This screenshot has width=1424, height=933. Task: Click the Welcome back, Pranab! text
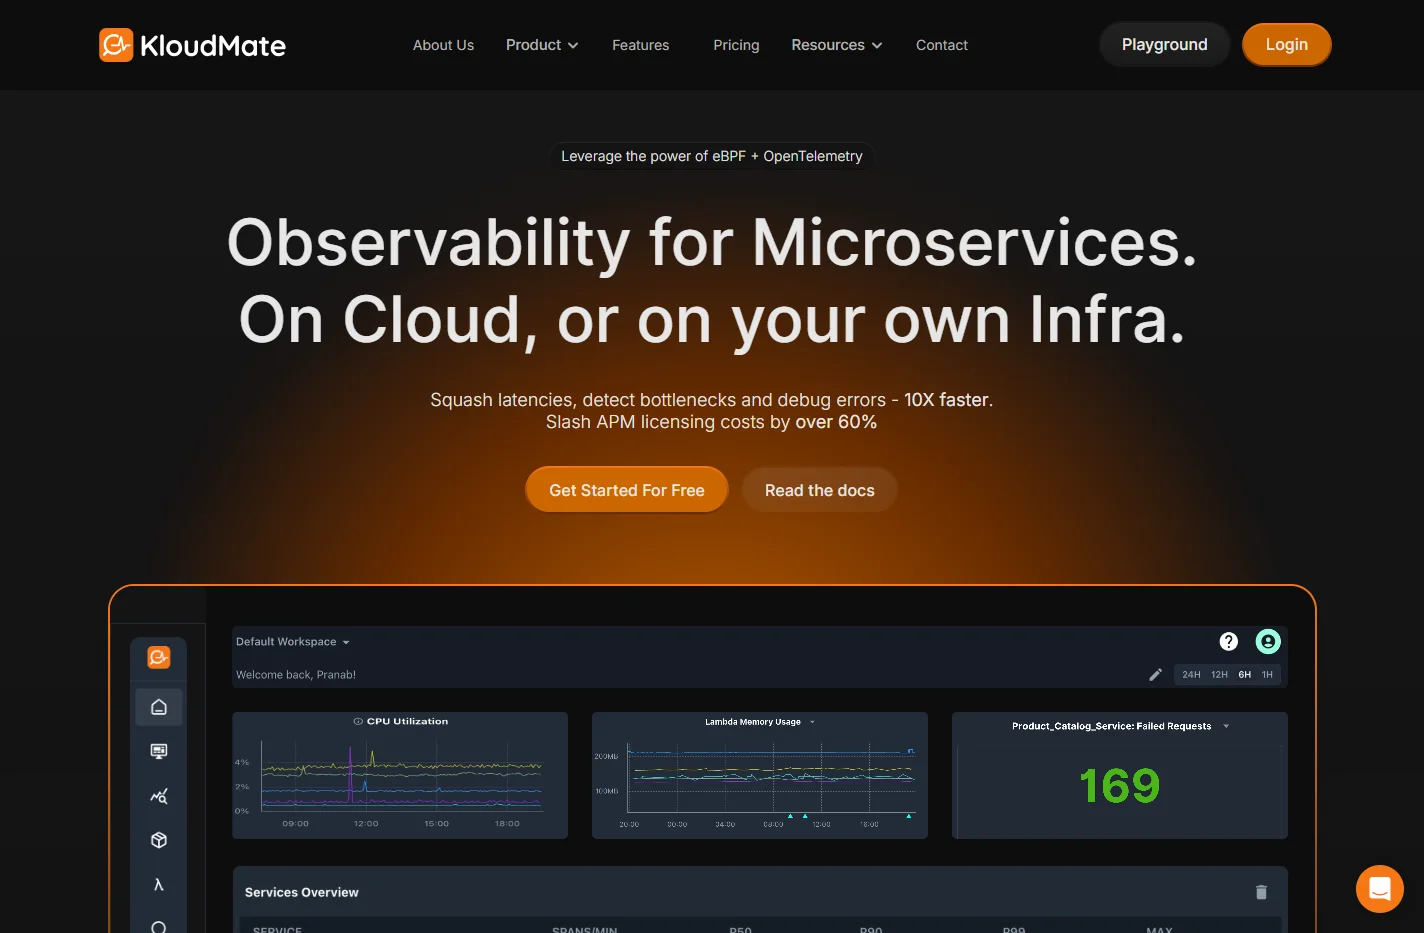point(296,675)
